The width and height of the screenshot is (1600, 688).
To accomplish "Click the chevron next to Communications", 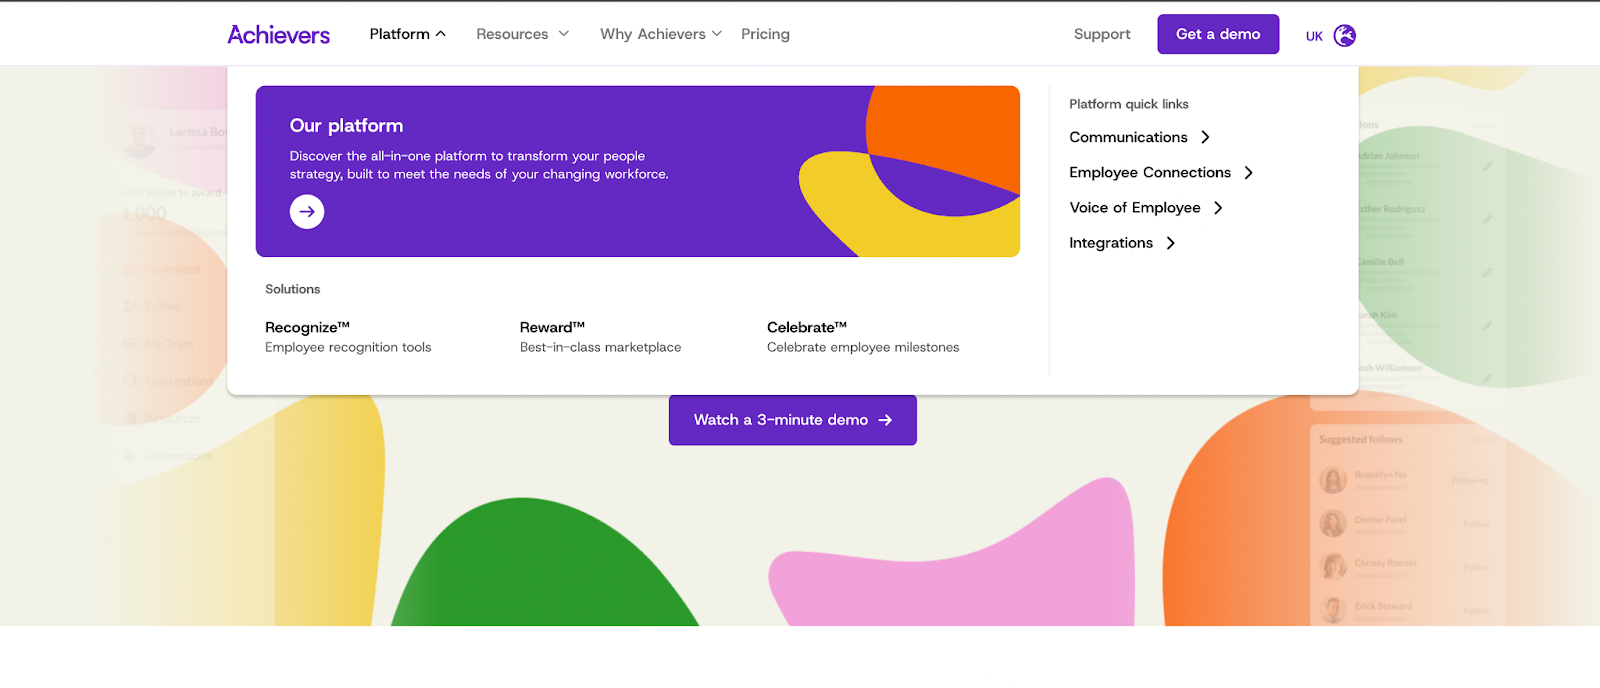I will point(1205,137).
